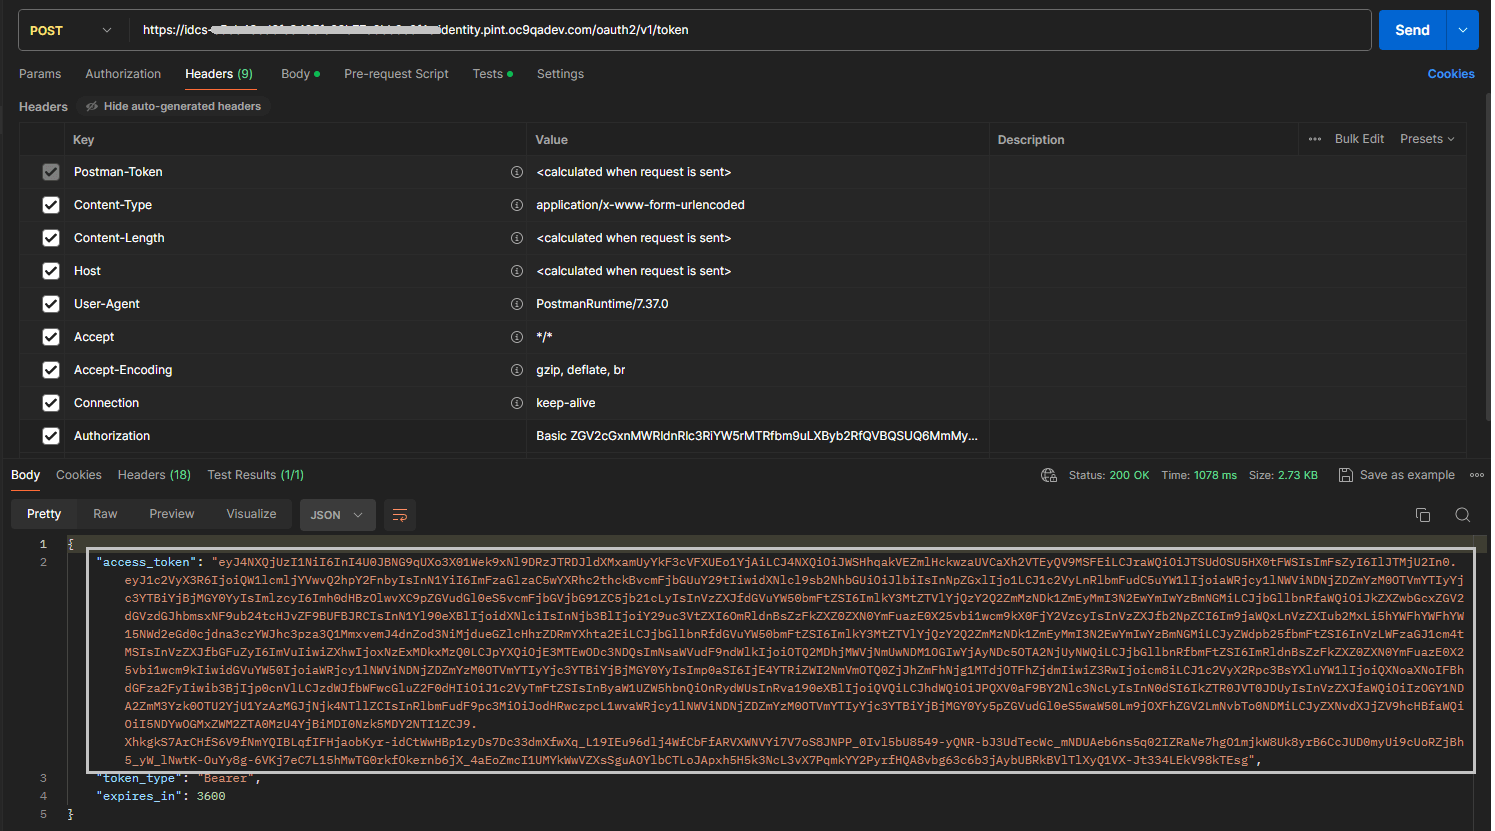Uncheck the Authorization header checkbox
Image resolution: width=1495 pixels, height=831 pixels.
[x=51, y=436]
